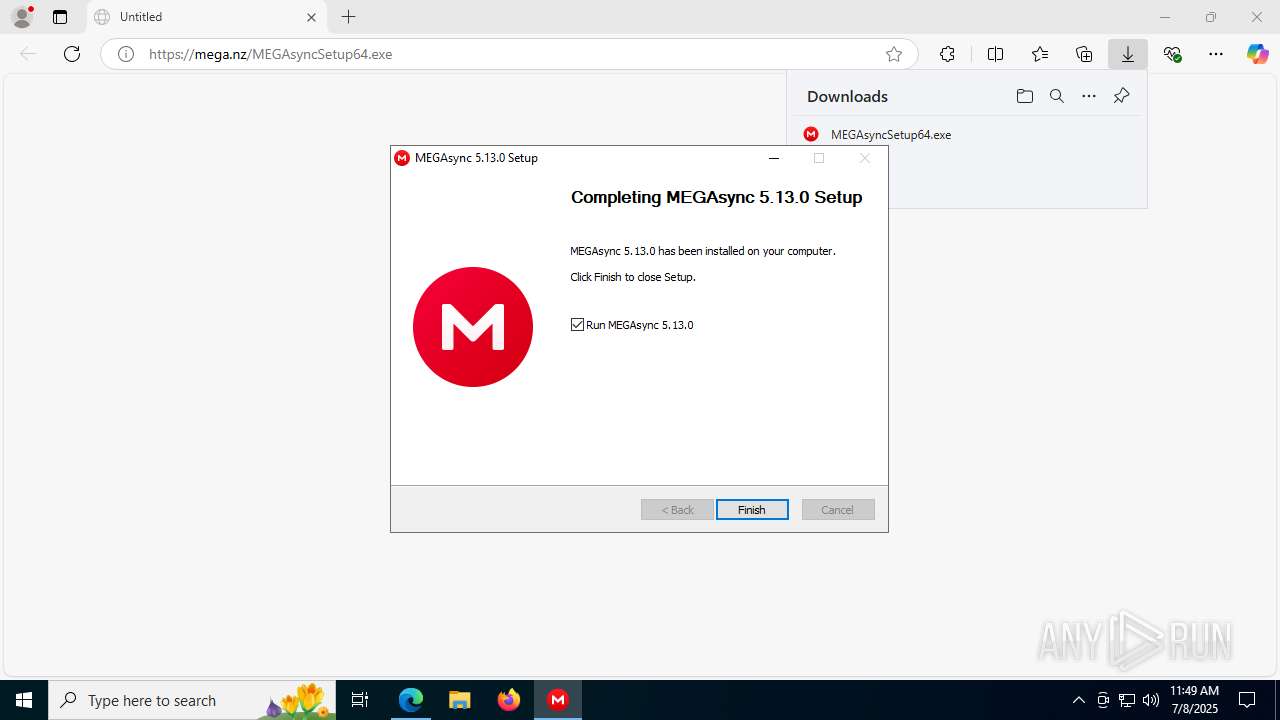Viewport: 1280px width, 720px height.
Task: Open the clock showing 11:49 AM
Action: coord(1194,700)
